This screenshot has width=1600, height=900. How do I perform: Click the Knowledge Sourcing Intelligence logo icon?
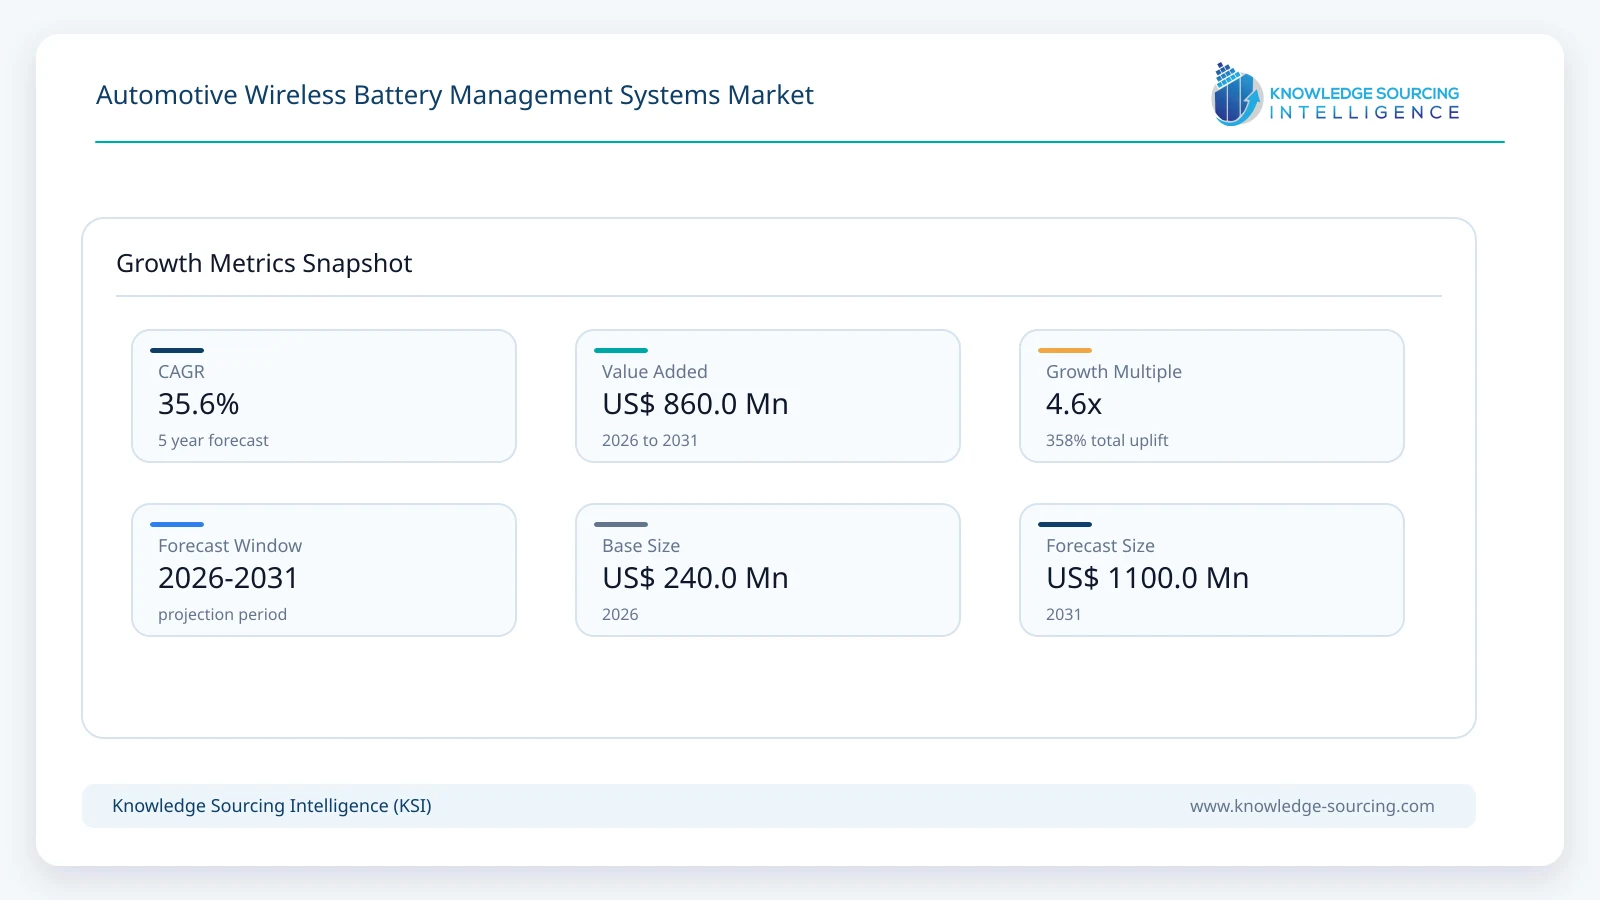click(1237, 94)
